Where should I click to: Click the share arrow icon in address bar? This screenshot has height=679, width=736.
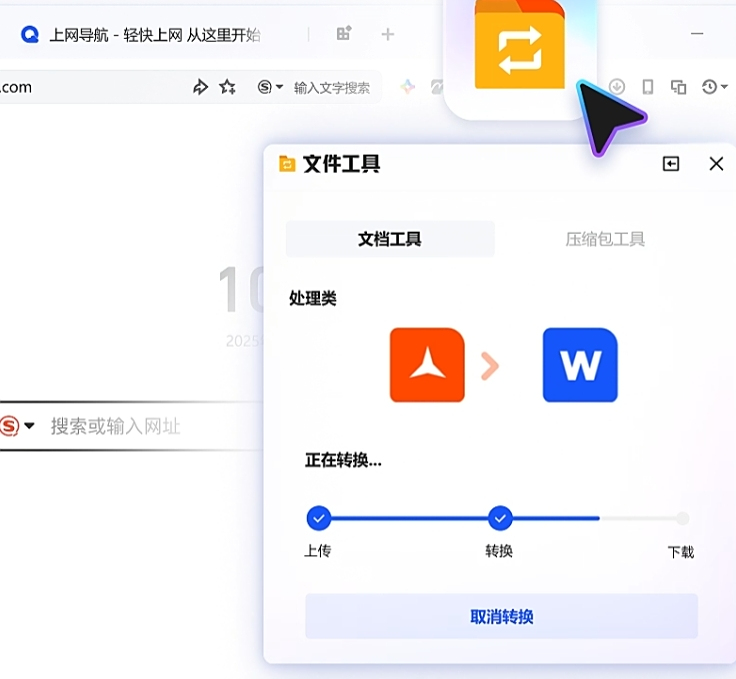point(200,87)
